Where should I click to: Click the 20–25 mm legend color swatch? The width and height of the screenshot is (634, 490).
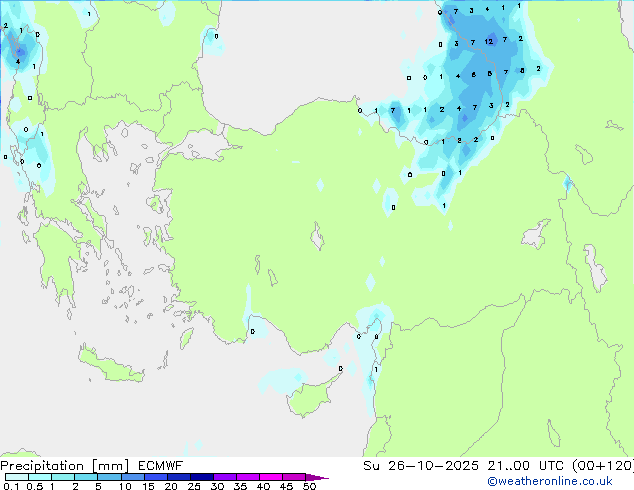[x=178, y=477]
